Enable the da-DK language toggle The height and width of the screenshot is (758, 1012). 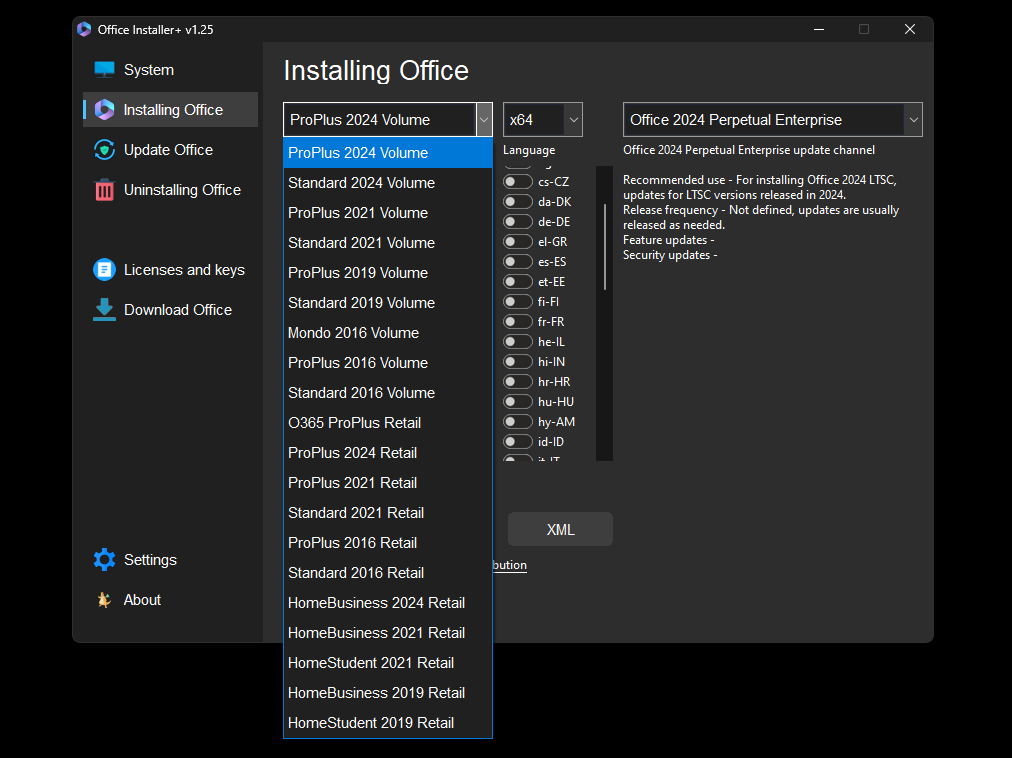coord(518,202)
